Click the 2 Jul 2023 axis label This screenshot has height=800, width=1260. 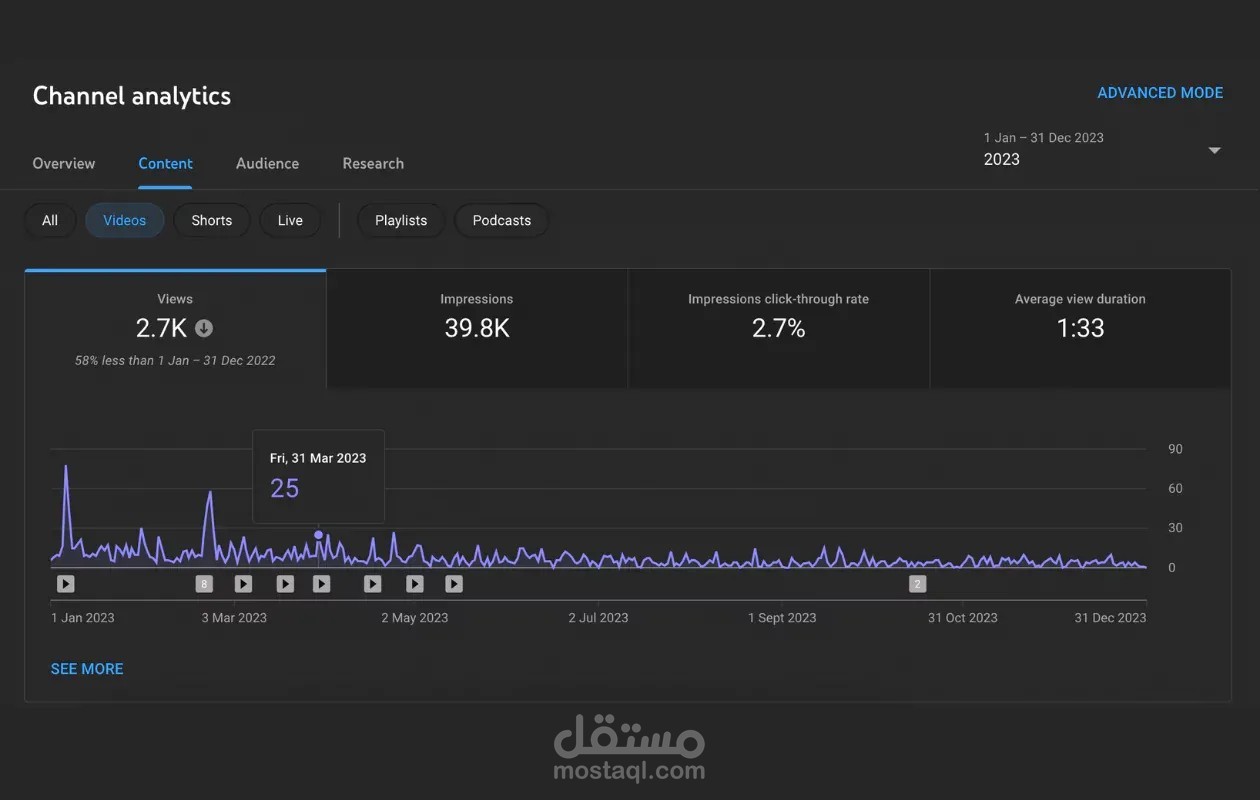pos(598,618)
